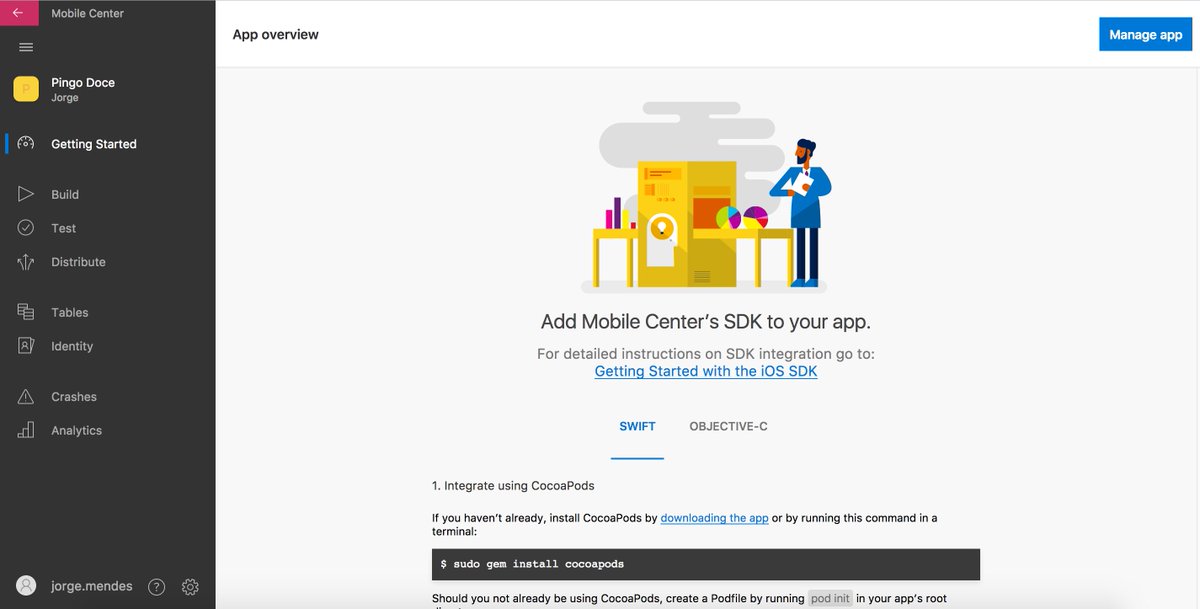Click the 1. Integrate using CocoaPods text
Viewport: 1200px width, 609px height.
pos(513,486)
